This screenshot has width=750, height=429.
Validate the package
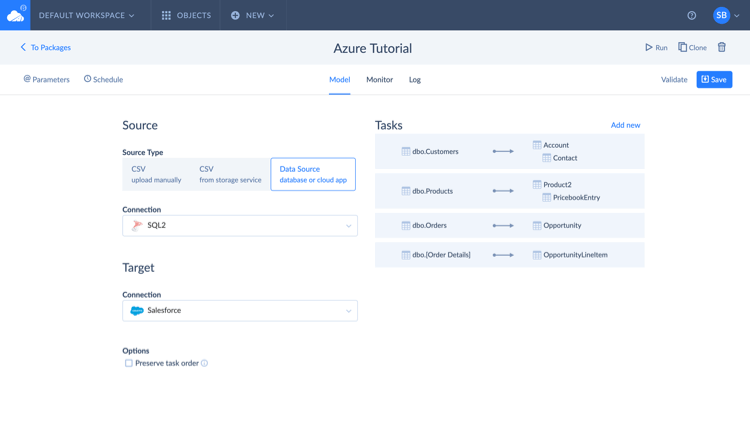point(674,79)
